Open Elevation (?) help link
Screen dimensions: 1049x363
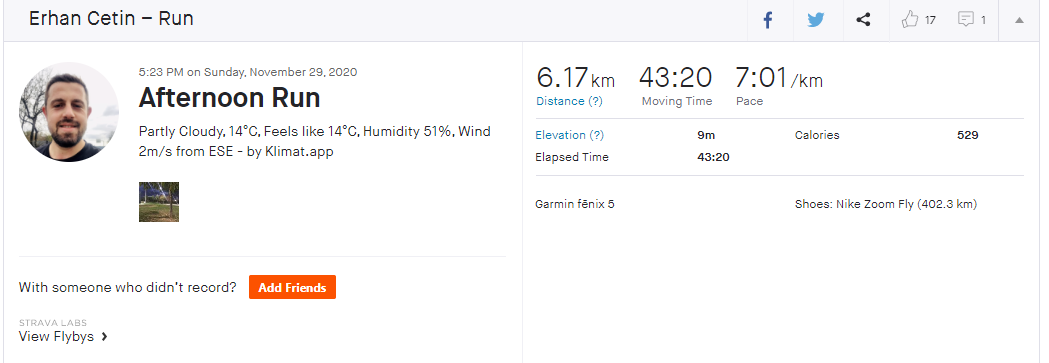pos(569,135)
